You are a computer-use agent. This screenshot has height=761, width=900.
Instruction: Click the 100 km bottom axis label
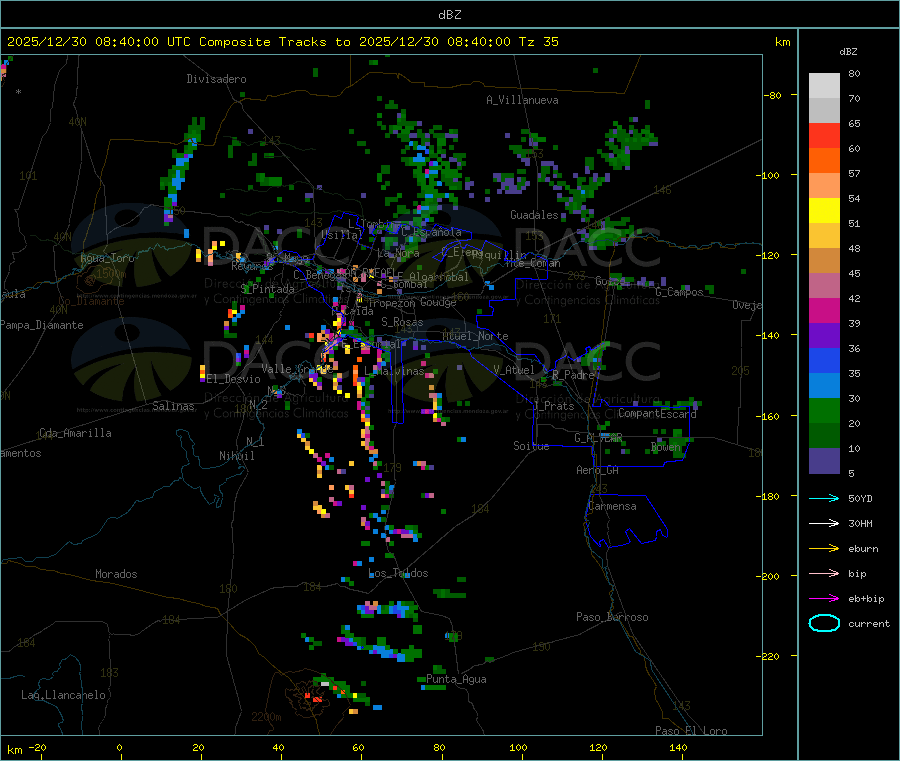click(518, 747)
